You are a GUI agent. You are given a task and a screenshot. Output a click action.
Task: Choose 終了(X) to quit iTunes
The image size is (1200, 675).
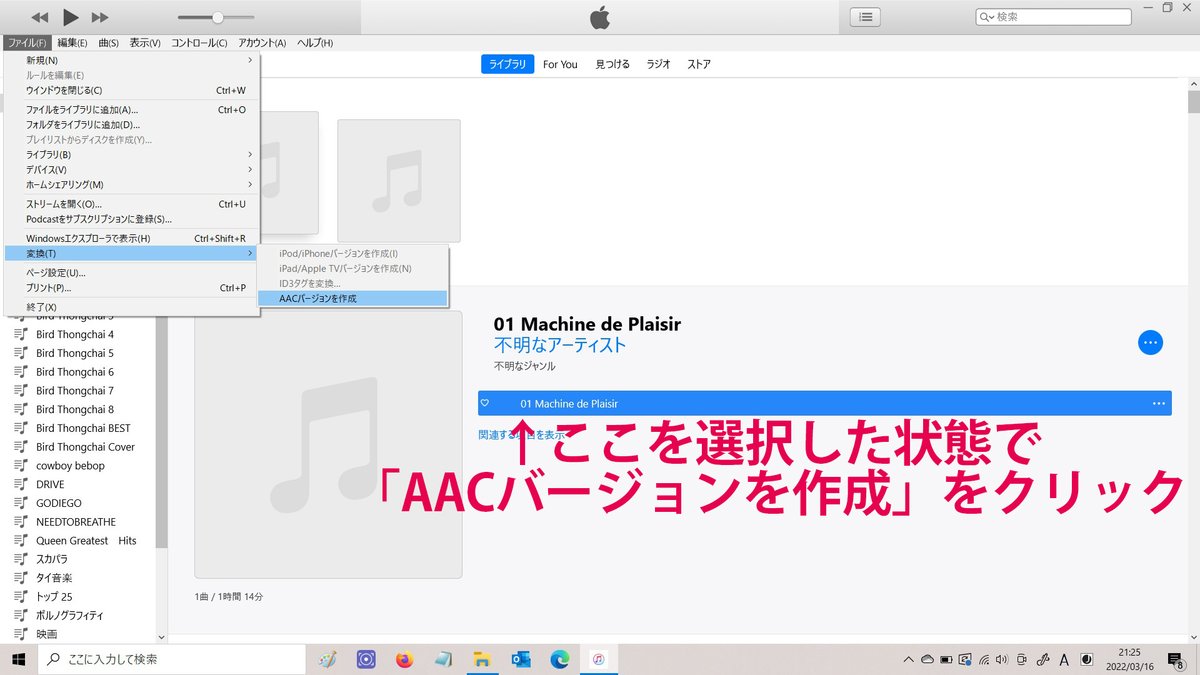(131, 306)
